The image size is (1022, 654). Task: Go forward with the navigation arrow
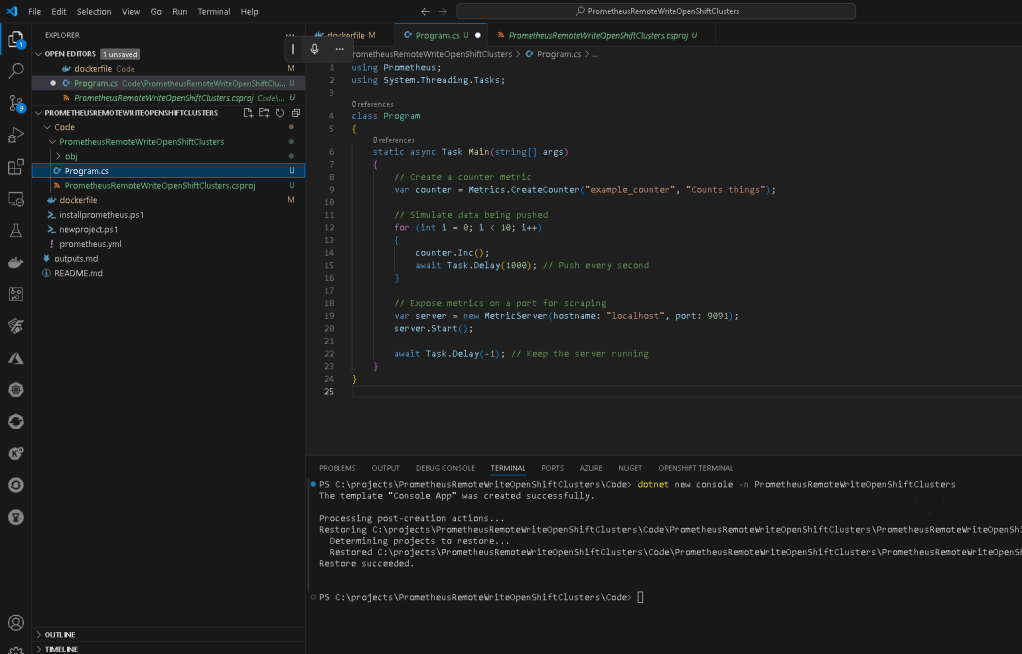tap(443, 11)
